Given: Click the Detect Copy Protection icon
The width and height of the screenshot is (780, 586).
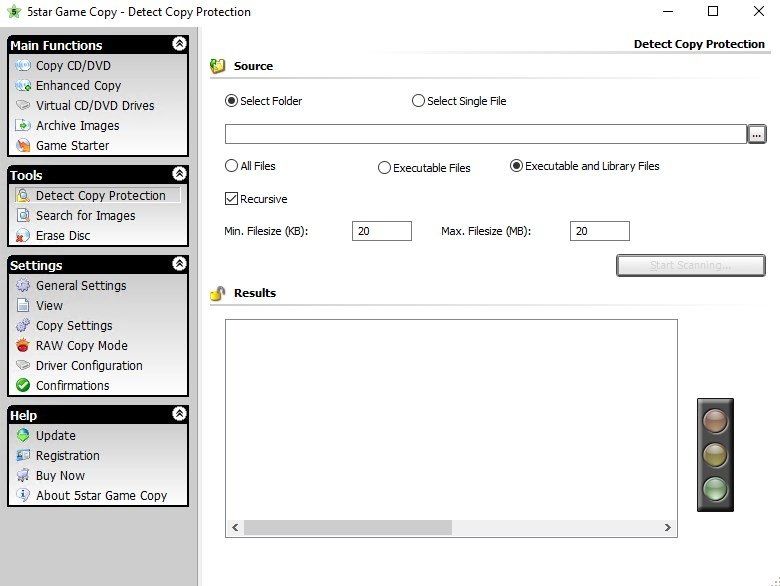Looking at the screenshot, I should [23, 195].
